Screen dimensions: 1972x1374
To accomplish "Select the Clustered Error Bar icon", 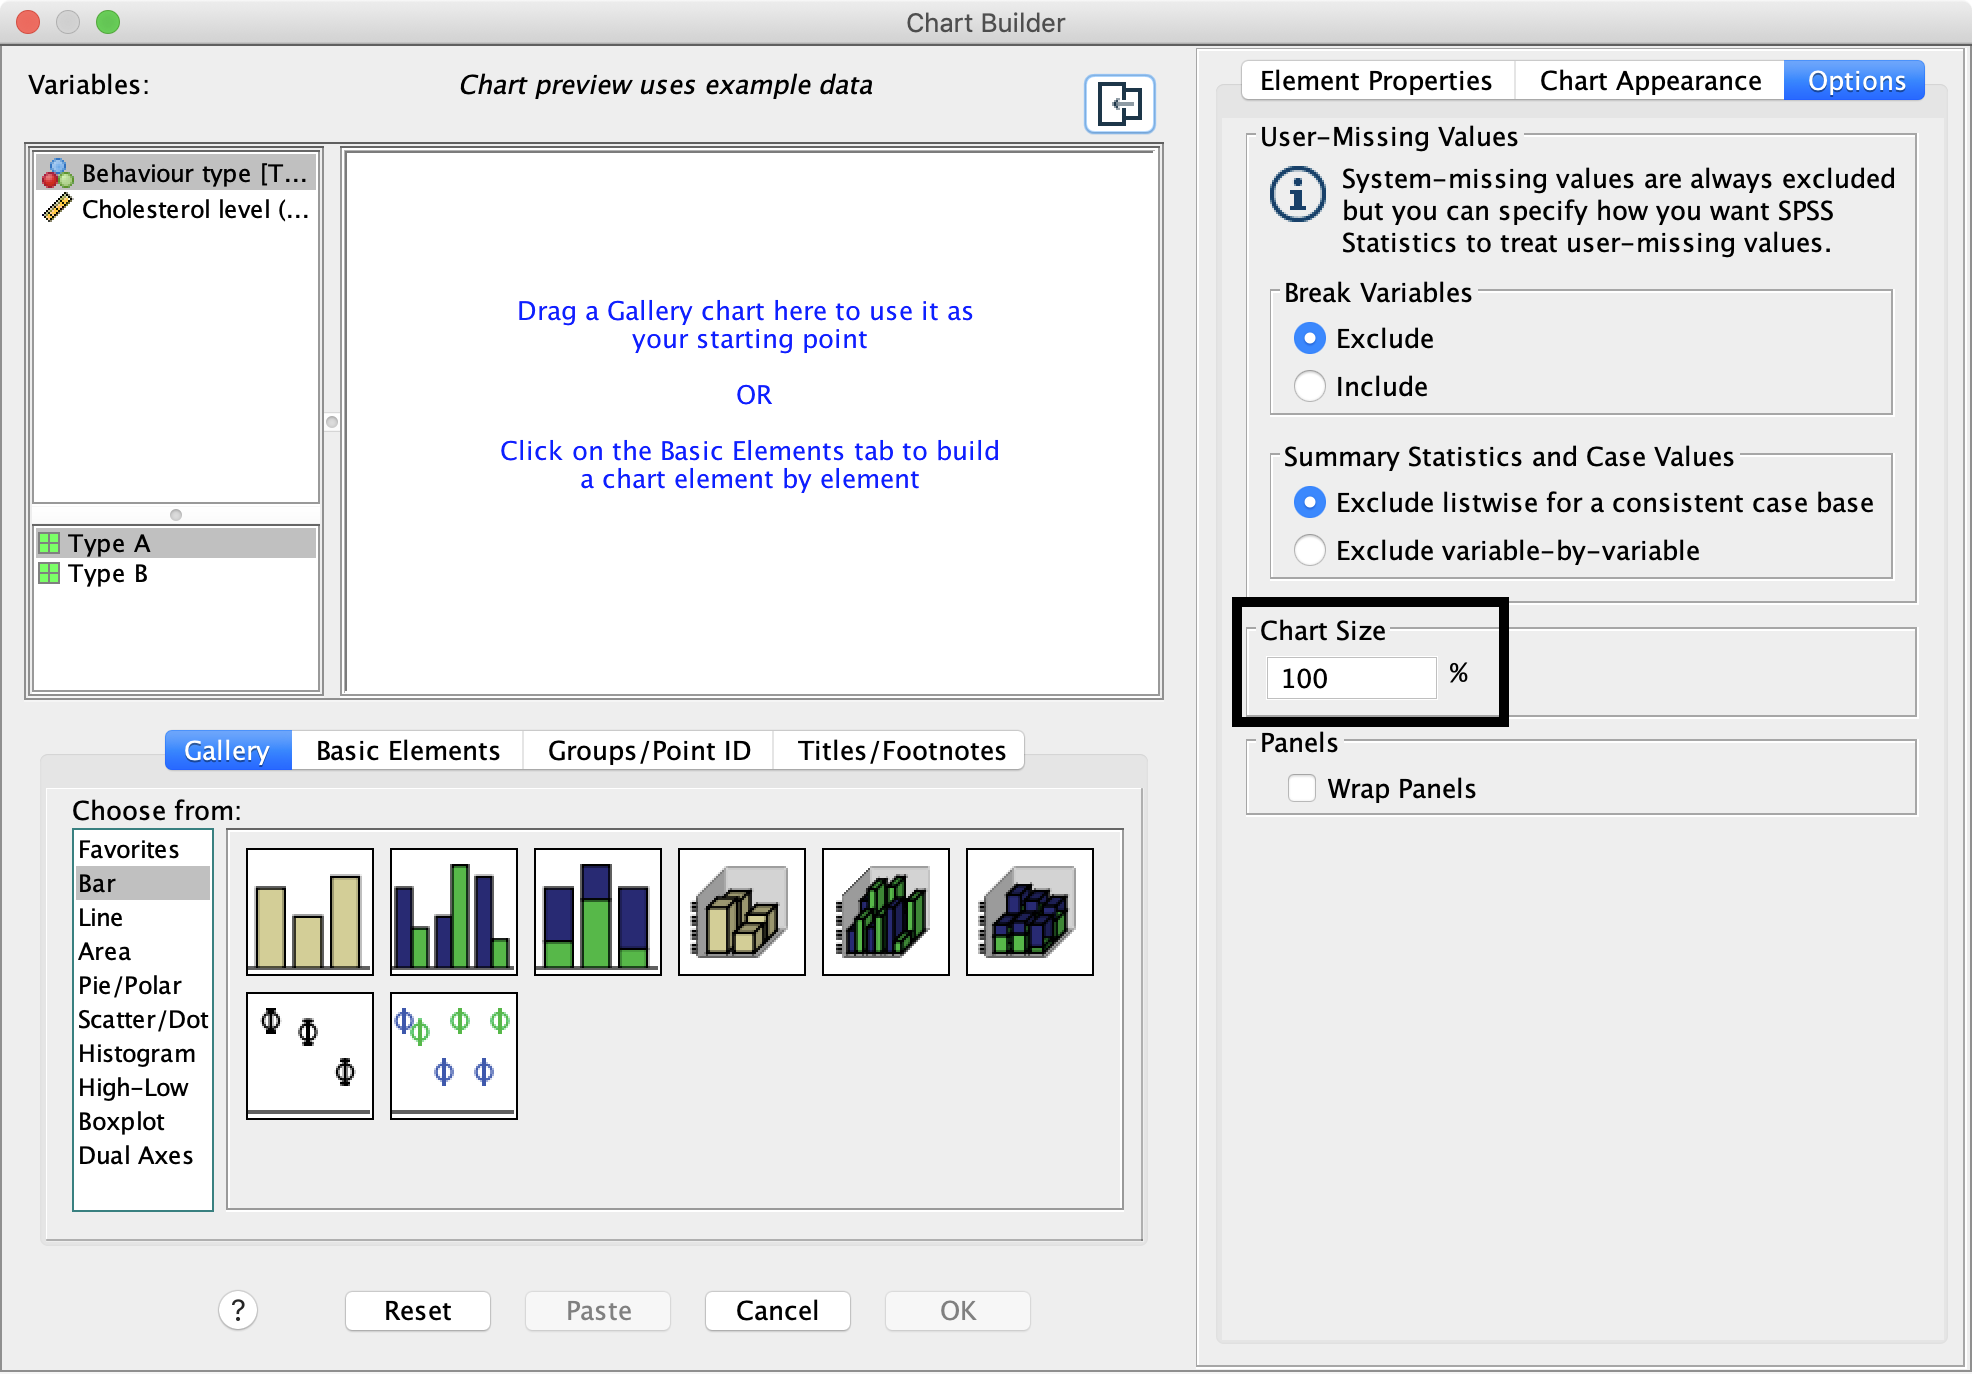I will [454, 1055].
